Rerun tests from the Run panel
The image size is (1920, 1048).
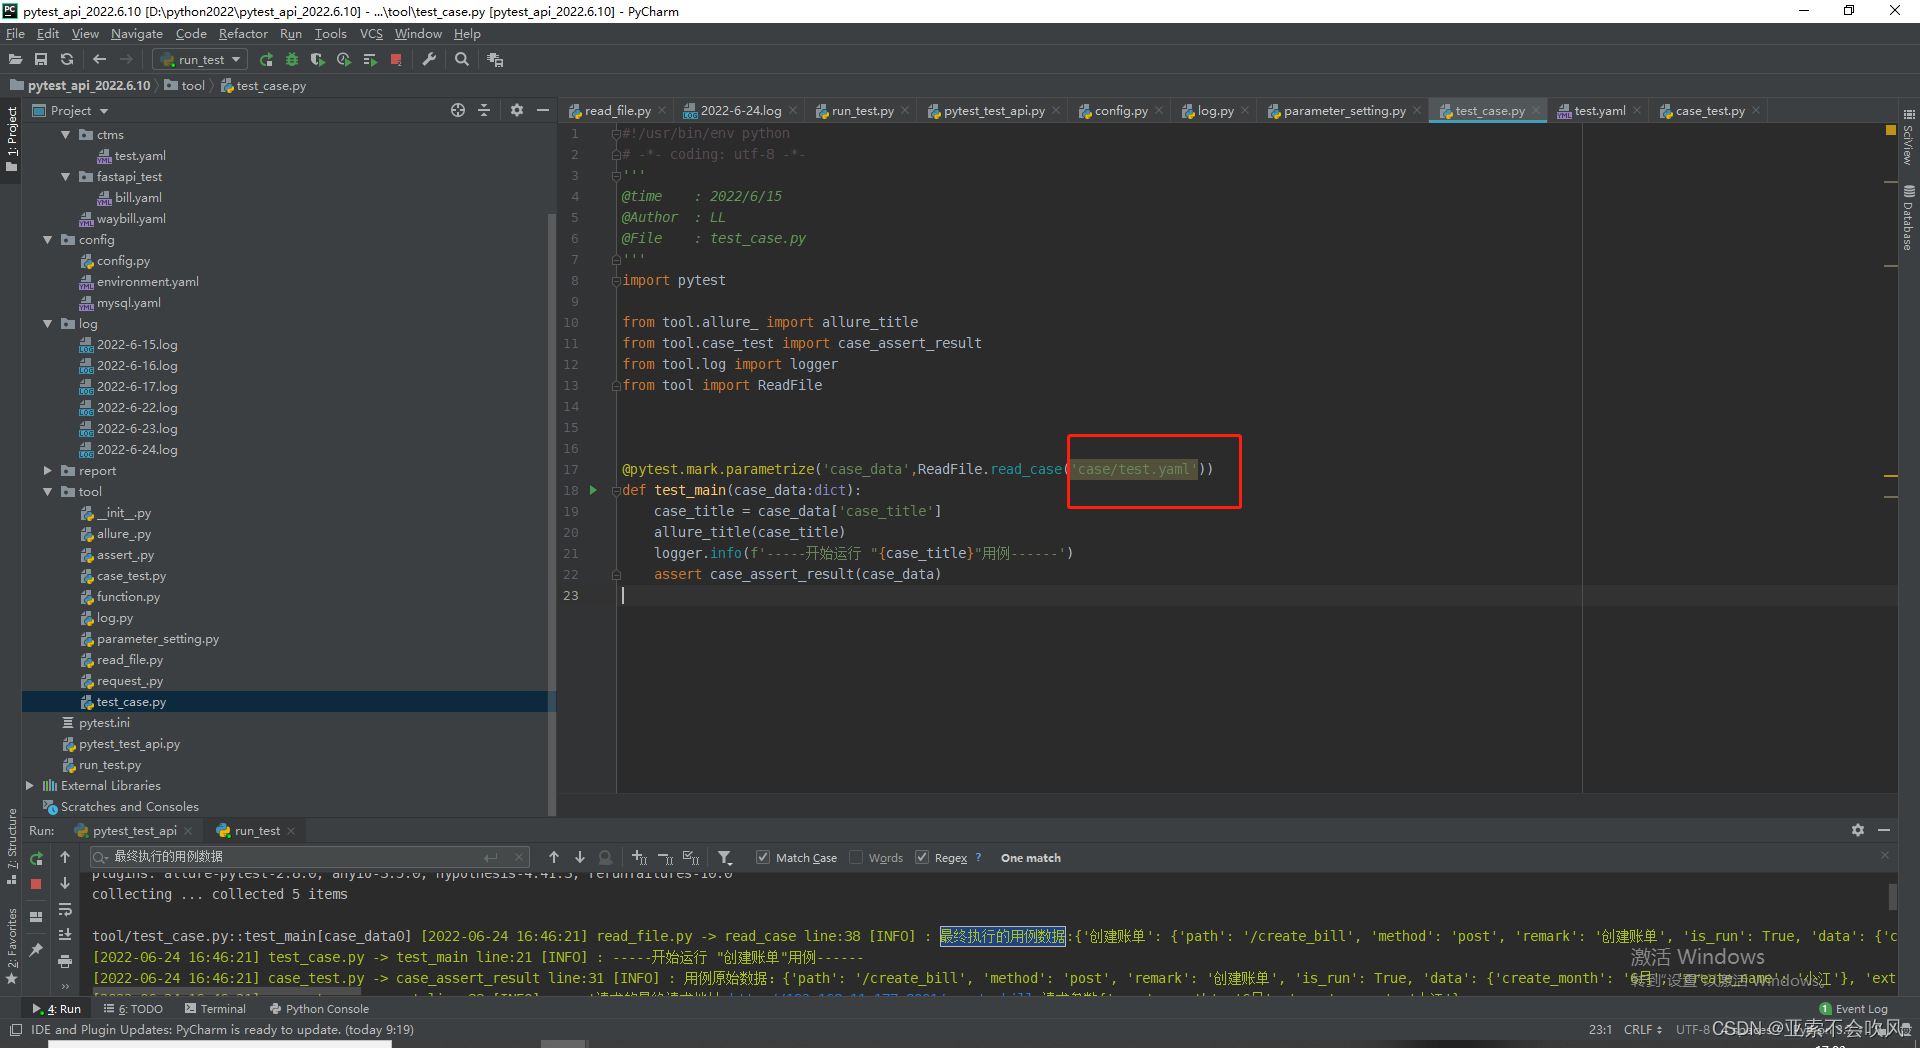pyautogui.click(x=36, y=858)
